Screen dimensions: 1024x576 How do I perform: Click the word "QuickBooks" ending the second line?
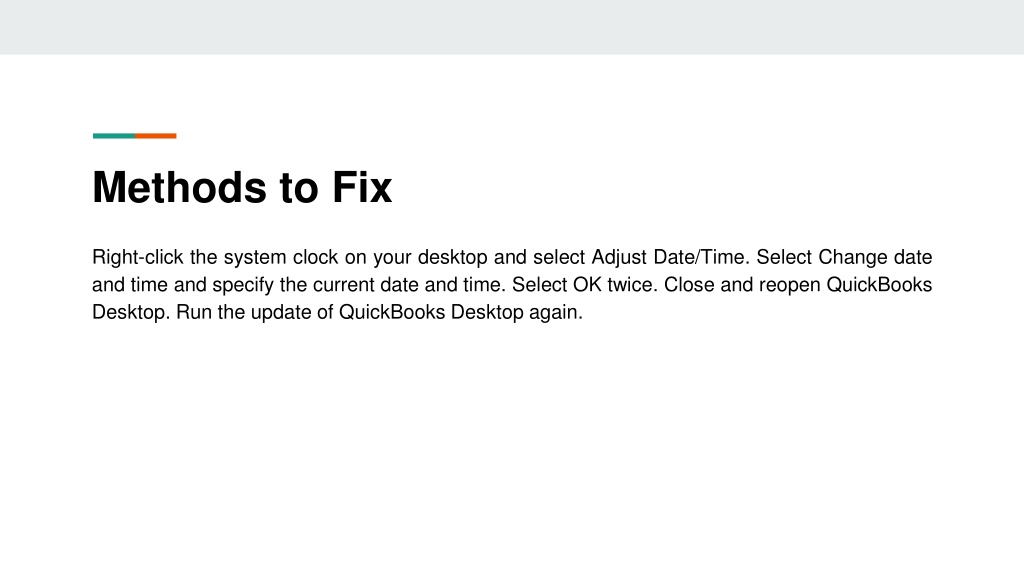(x=879, y=285)
